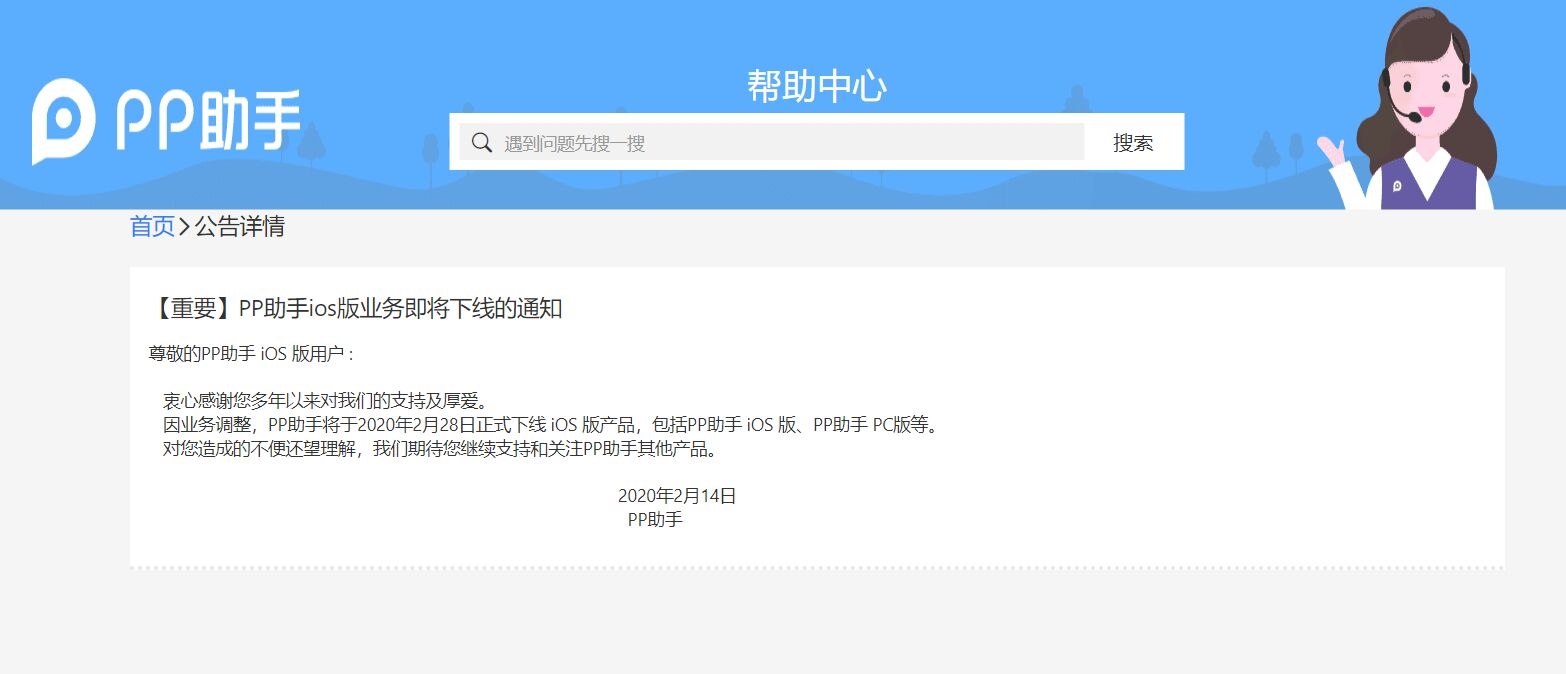Select the 公告详情 breadcrumb item
Screen dimensions: 1566x674
click(240, 227)
